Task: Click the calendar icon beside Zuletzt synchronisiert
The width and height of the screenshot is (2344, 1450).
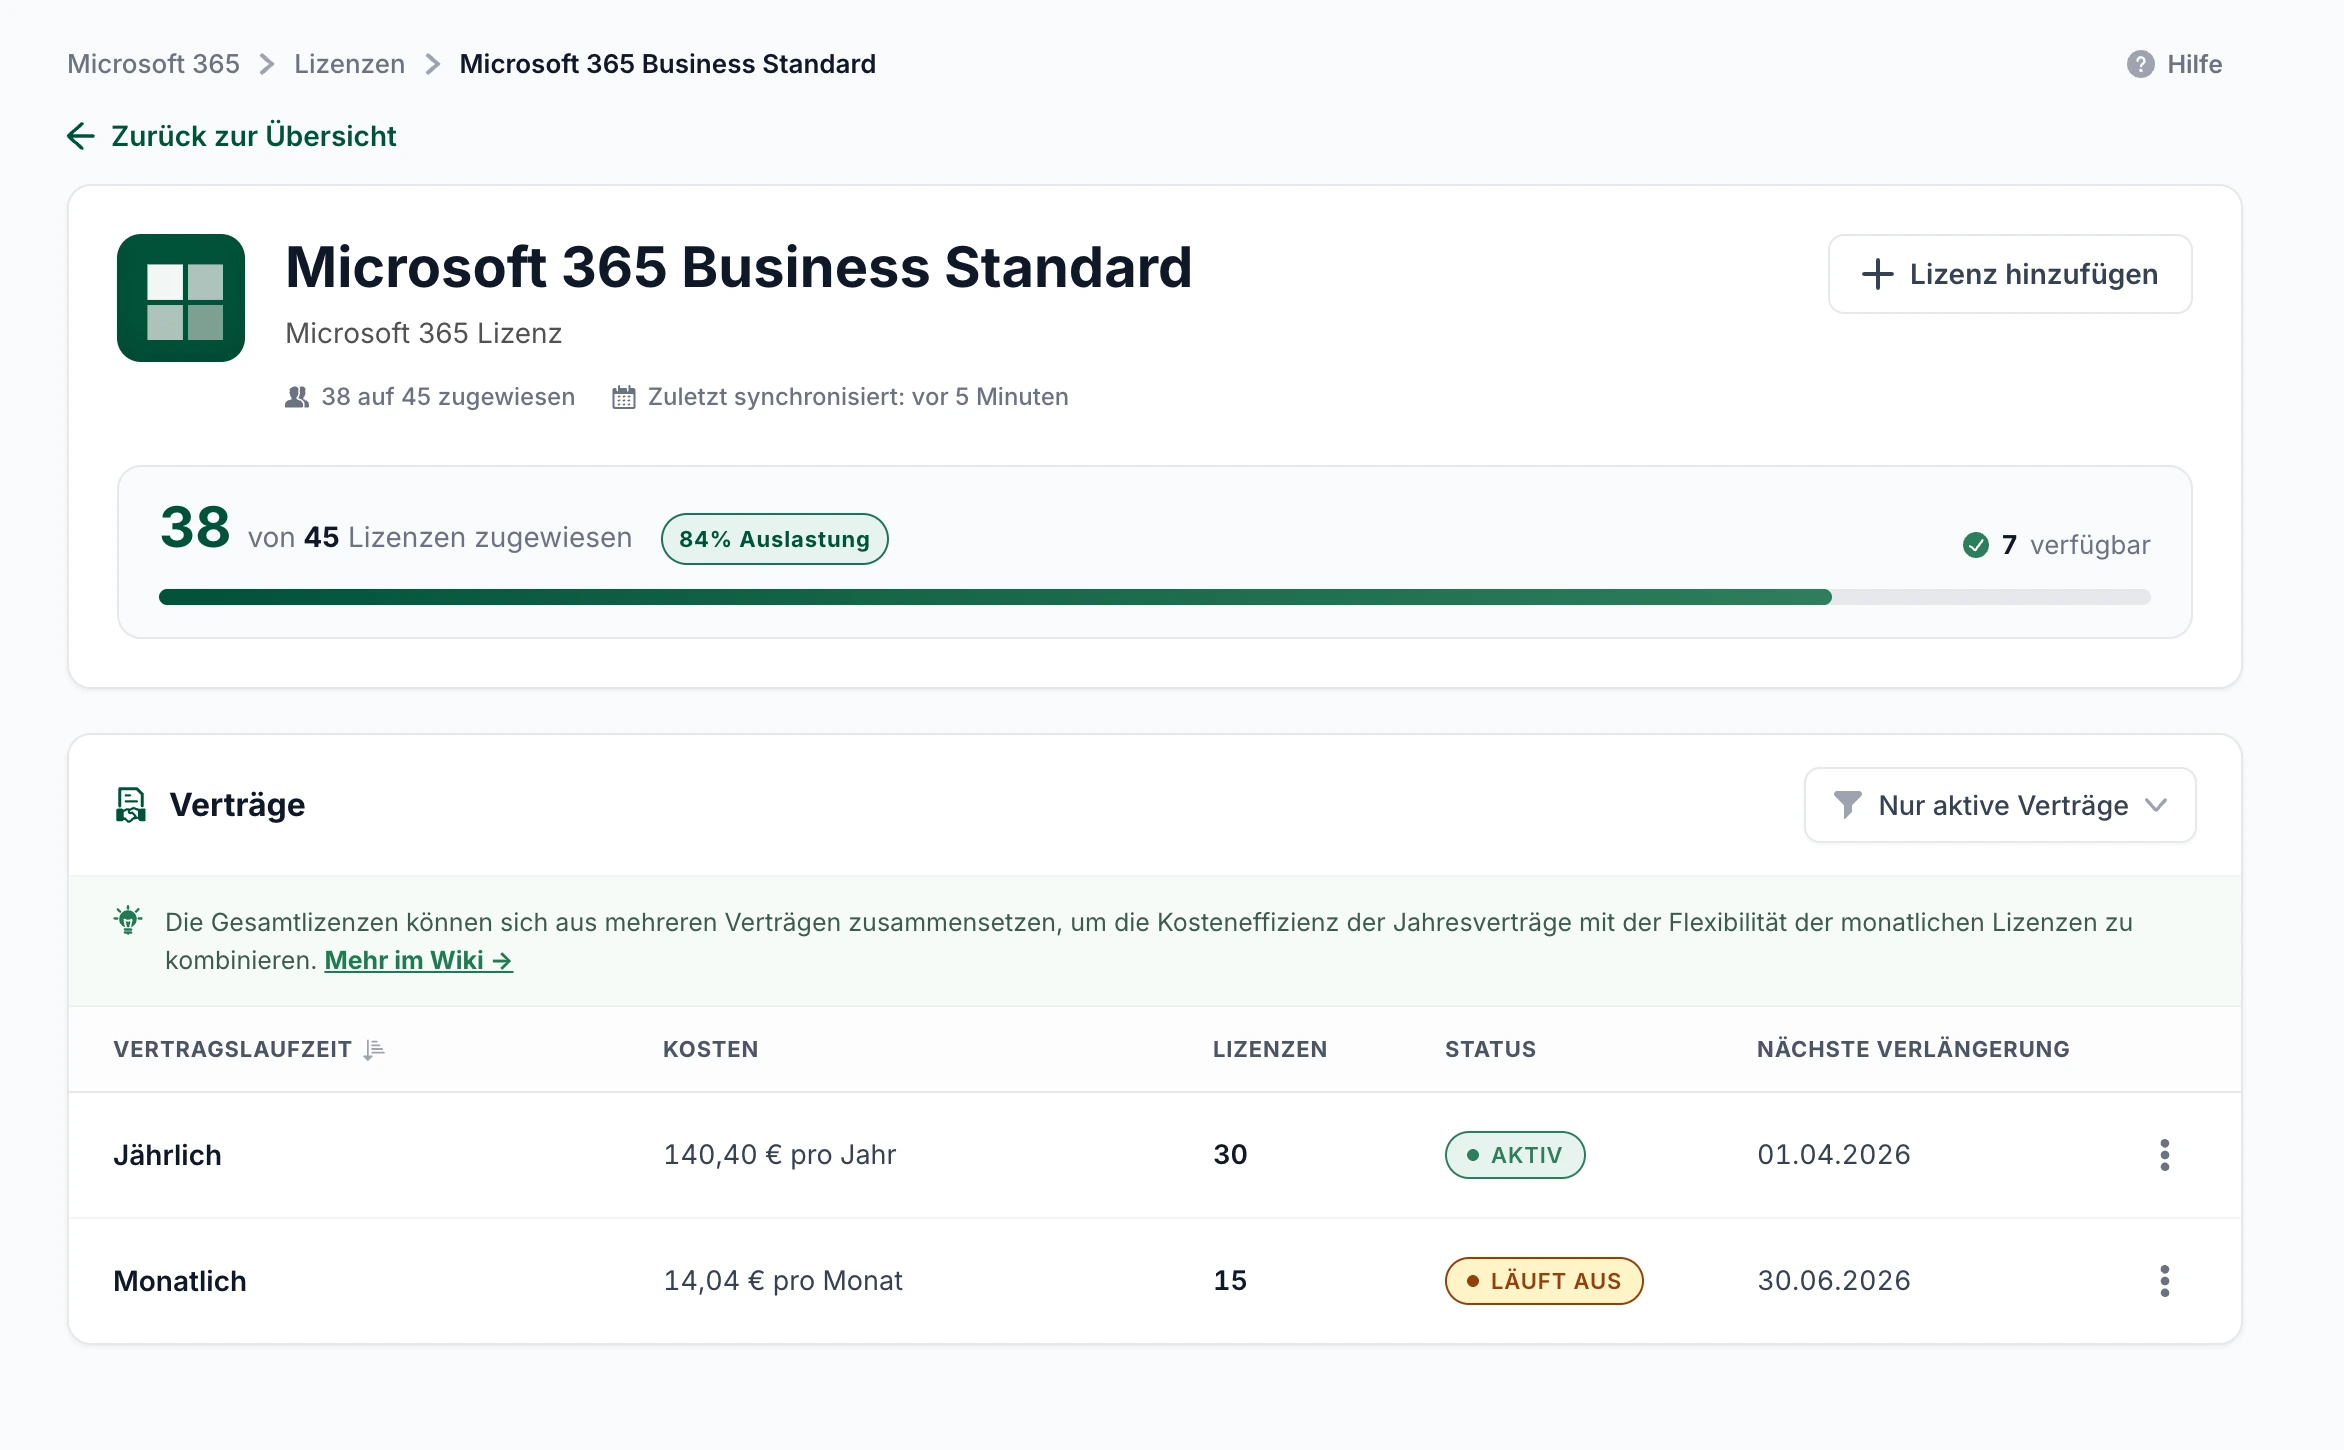Action: pos(624,397)
